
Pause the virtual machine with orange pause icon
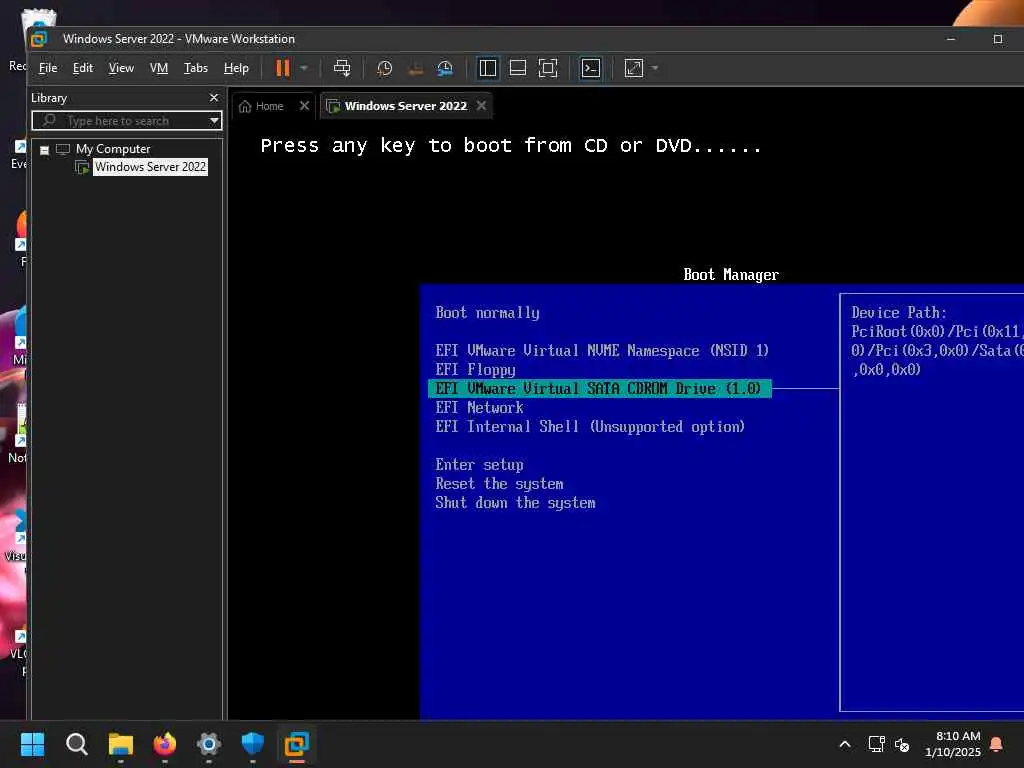point(282,68)
